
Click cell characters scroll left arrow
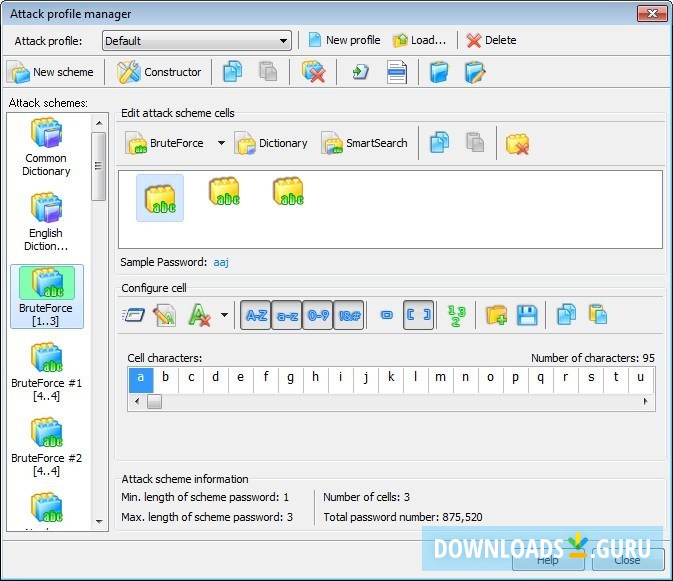137,402
